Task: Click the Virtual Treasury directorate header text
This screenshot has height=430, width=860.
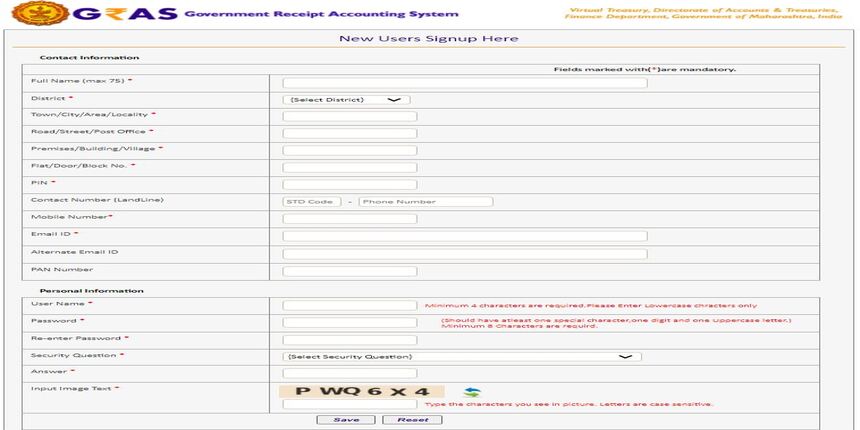Action: tap(704, 13)
